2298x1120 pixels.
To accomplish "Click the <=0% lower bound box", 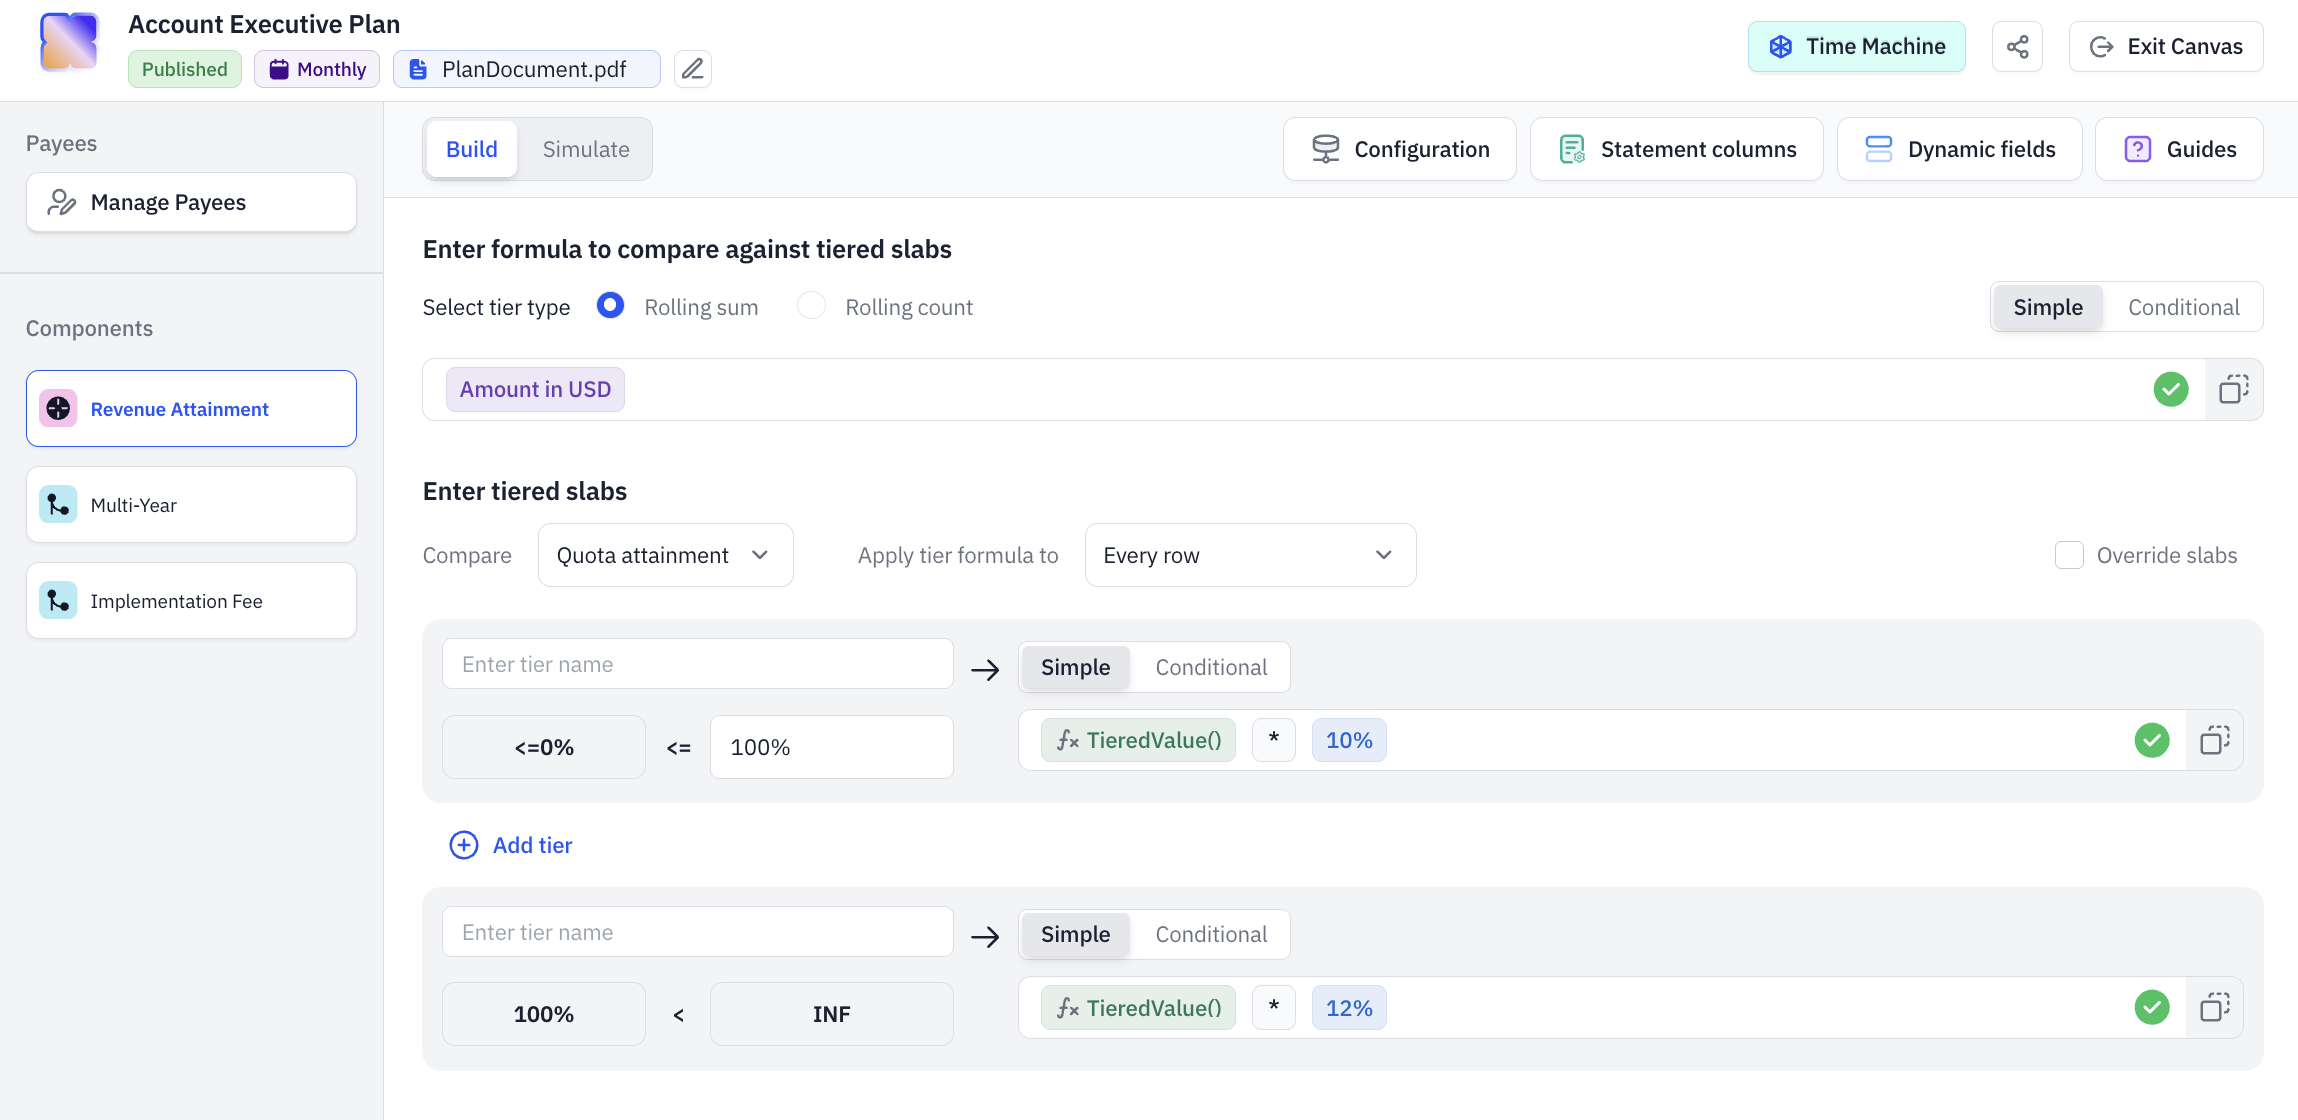I will click(x=544, y=747).
